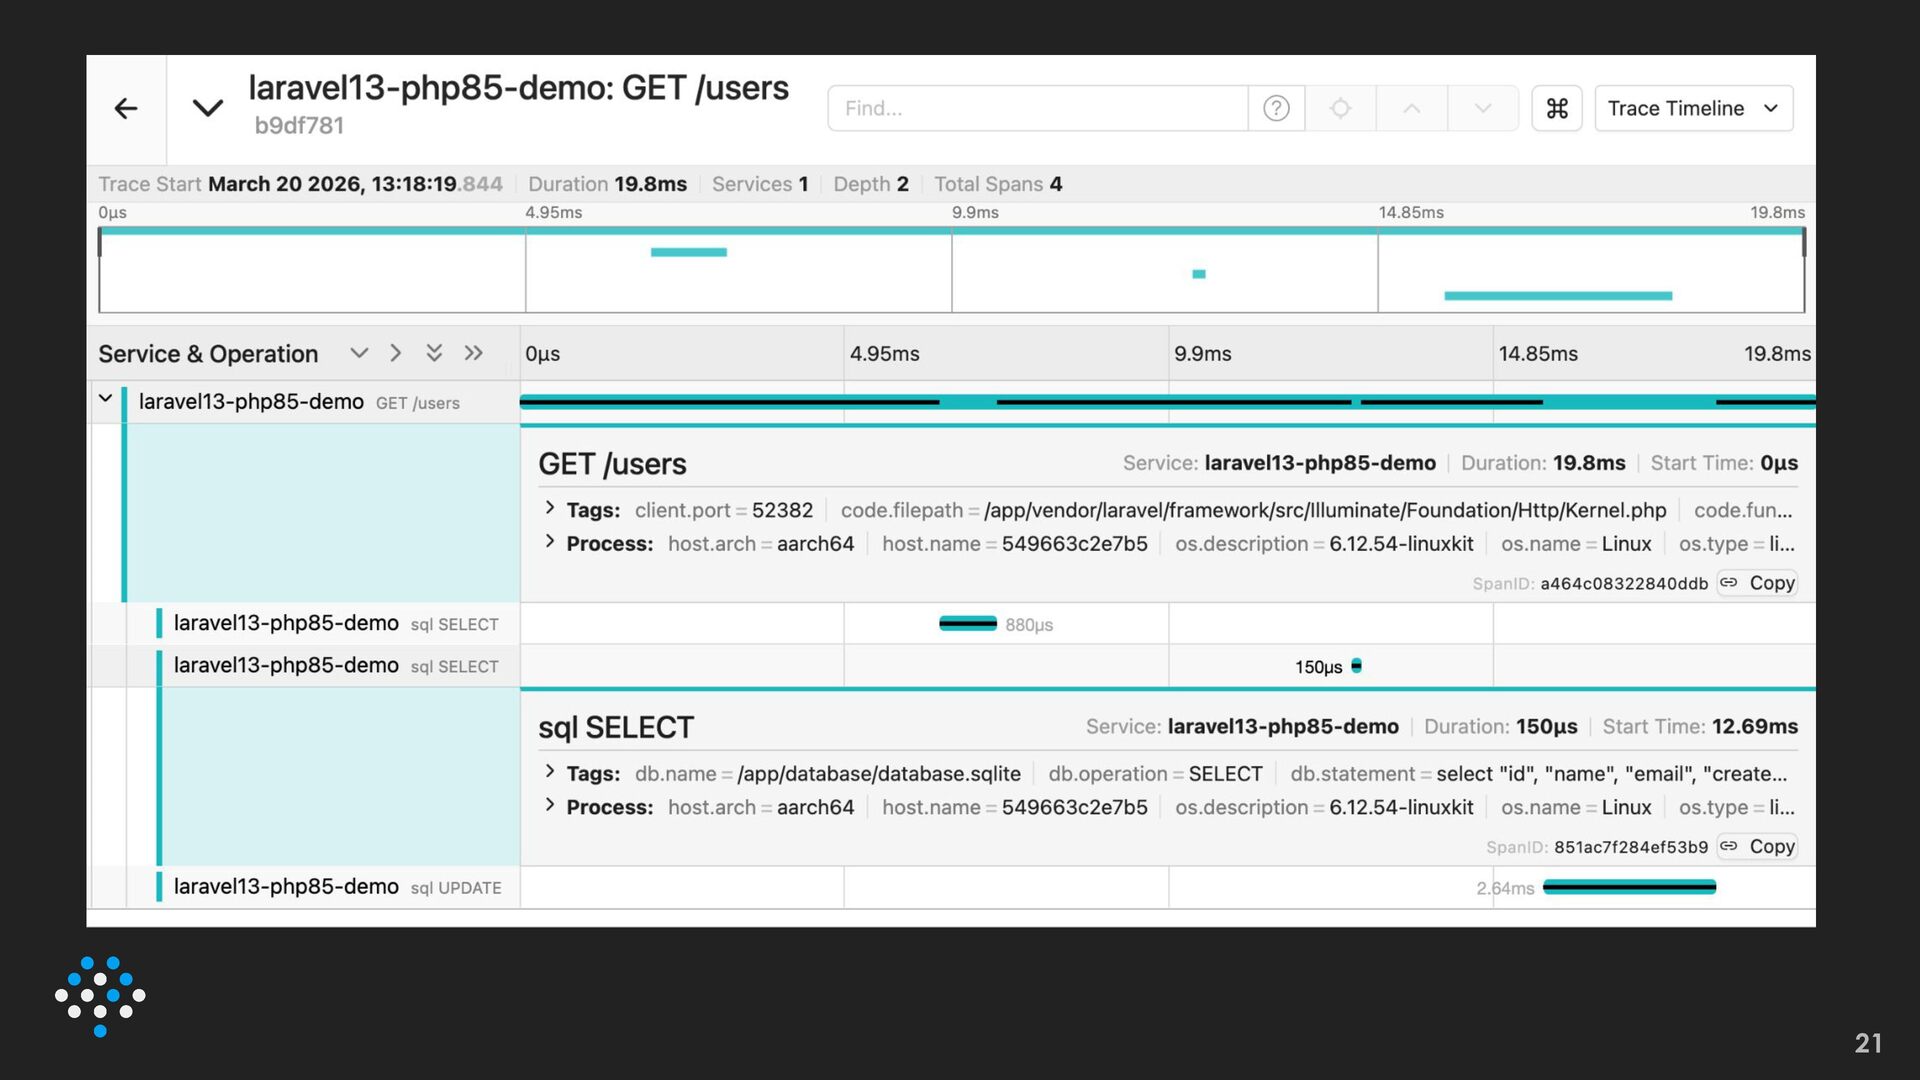
Task: Click the back arrow icon
Action: (x=126, y=108)
